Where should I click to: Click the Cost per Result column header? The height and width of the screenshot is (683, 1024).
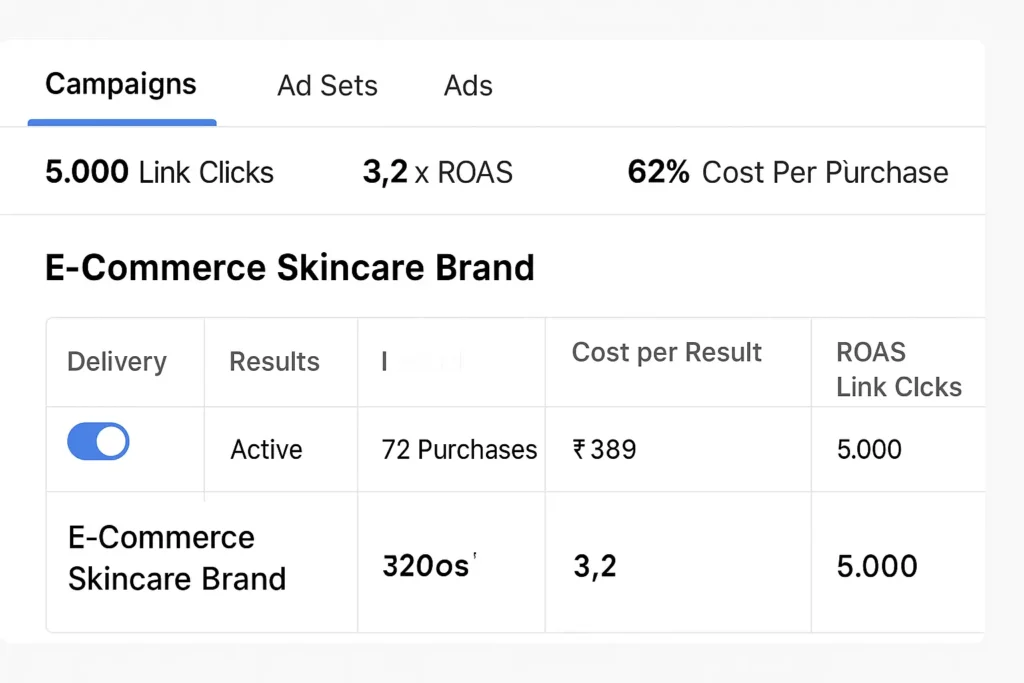(x=666, y=352)
